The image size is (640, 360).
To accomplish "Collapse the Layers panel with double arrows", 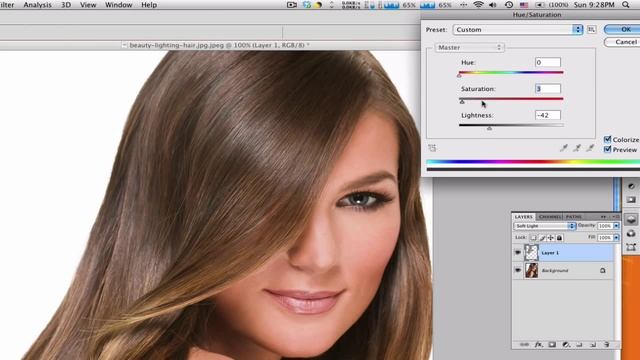I will (603, 216).
